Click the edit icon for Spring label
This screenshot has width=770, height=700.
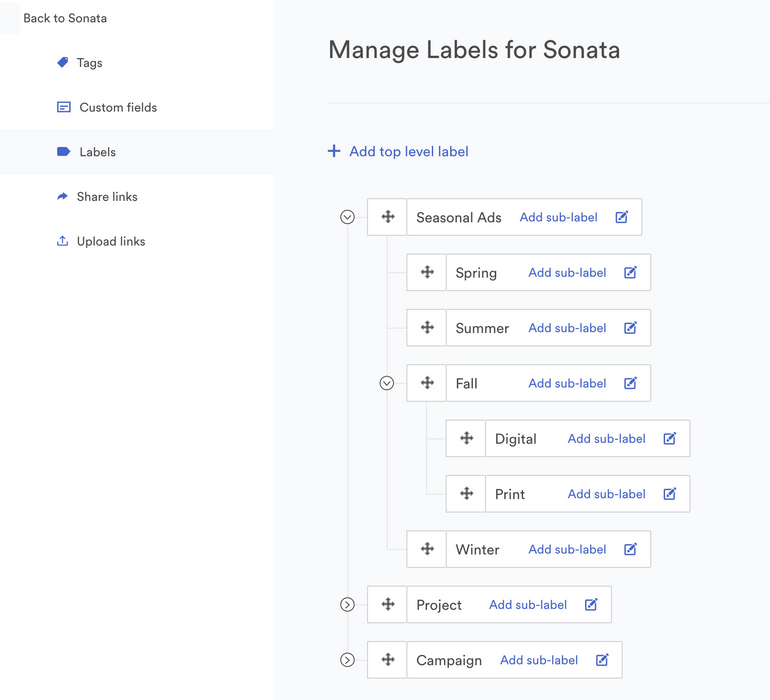pos(631,273)
